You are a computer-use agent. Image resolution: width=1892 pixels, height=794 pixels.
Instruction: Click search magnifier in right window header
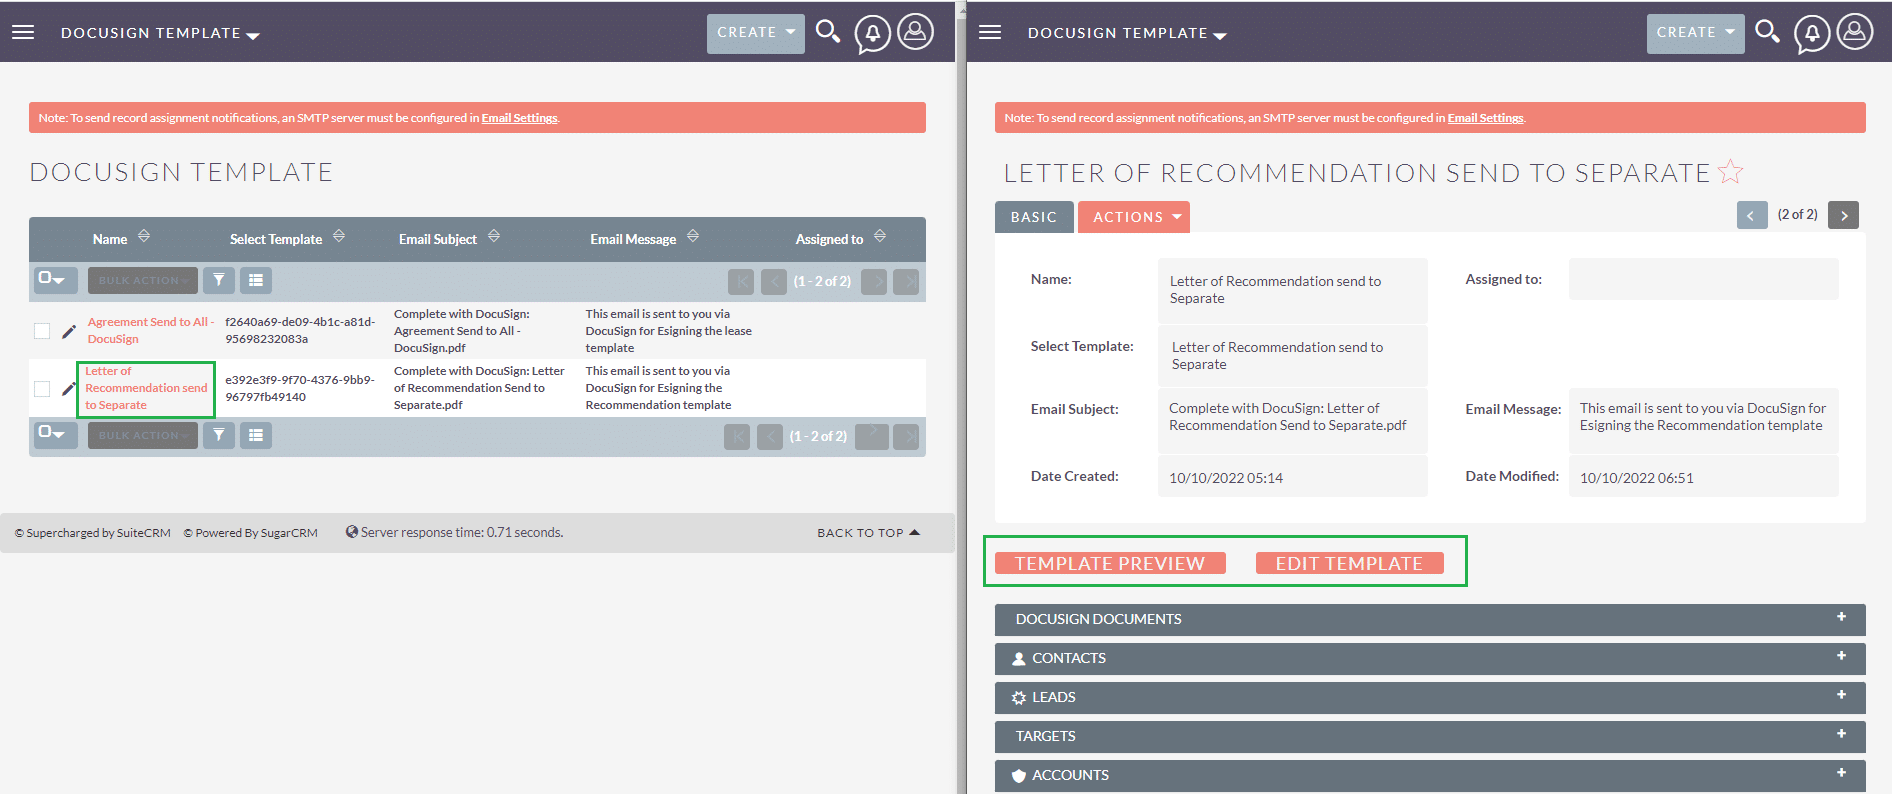(x=1768, y=32)
